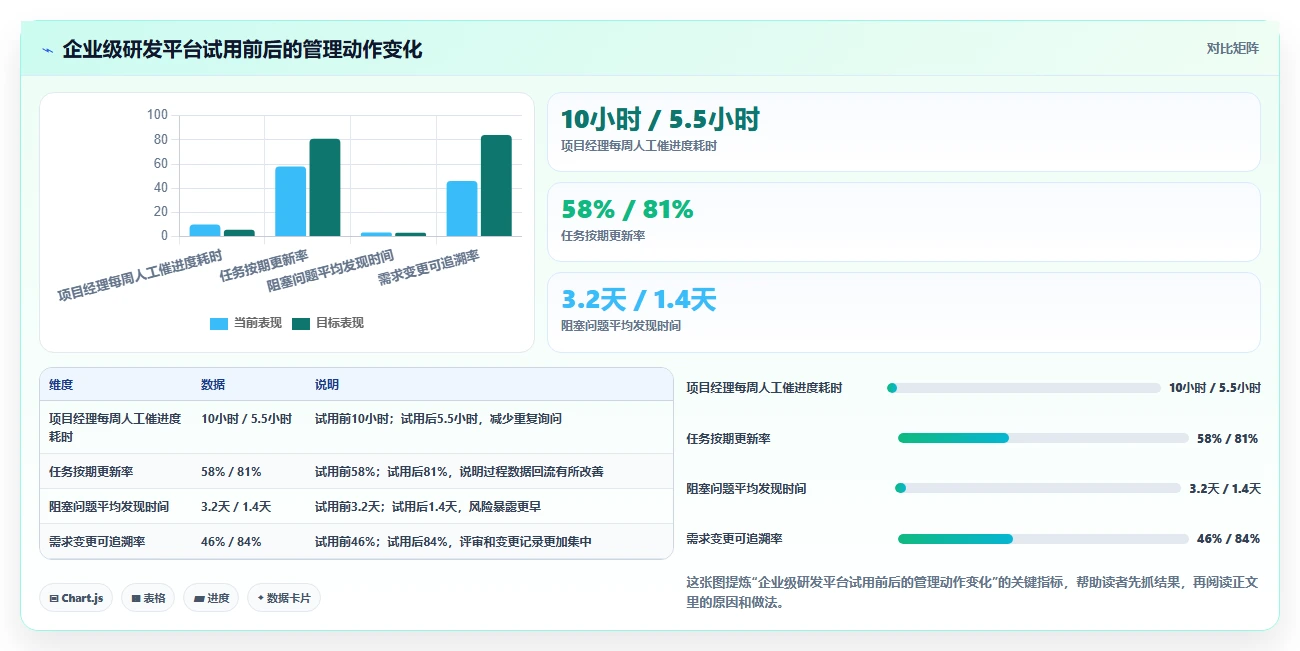The image size is (1300, 651).
Task: Click the large 3.2天 / 1.4天 data card
Action: point(904,312)
